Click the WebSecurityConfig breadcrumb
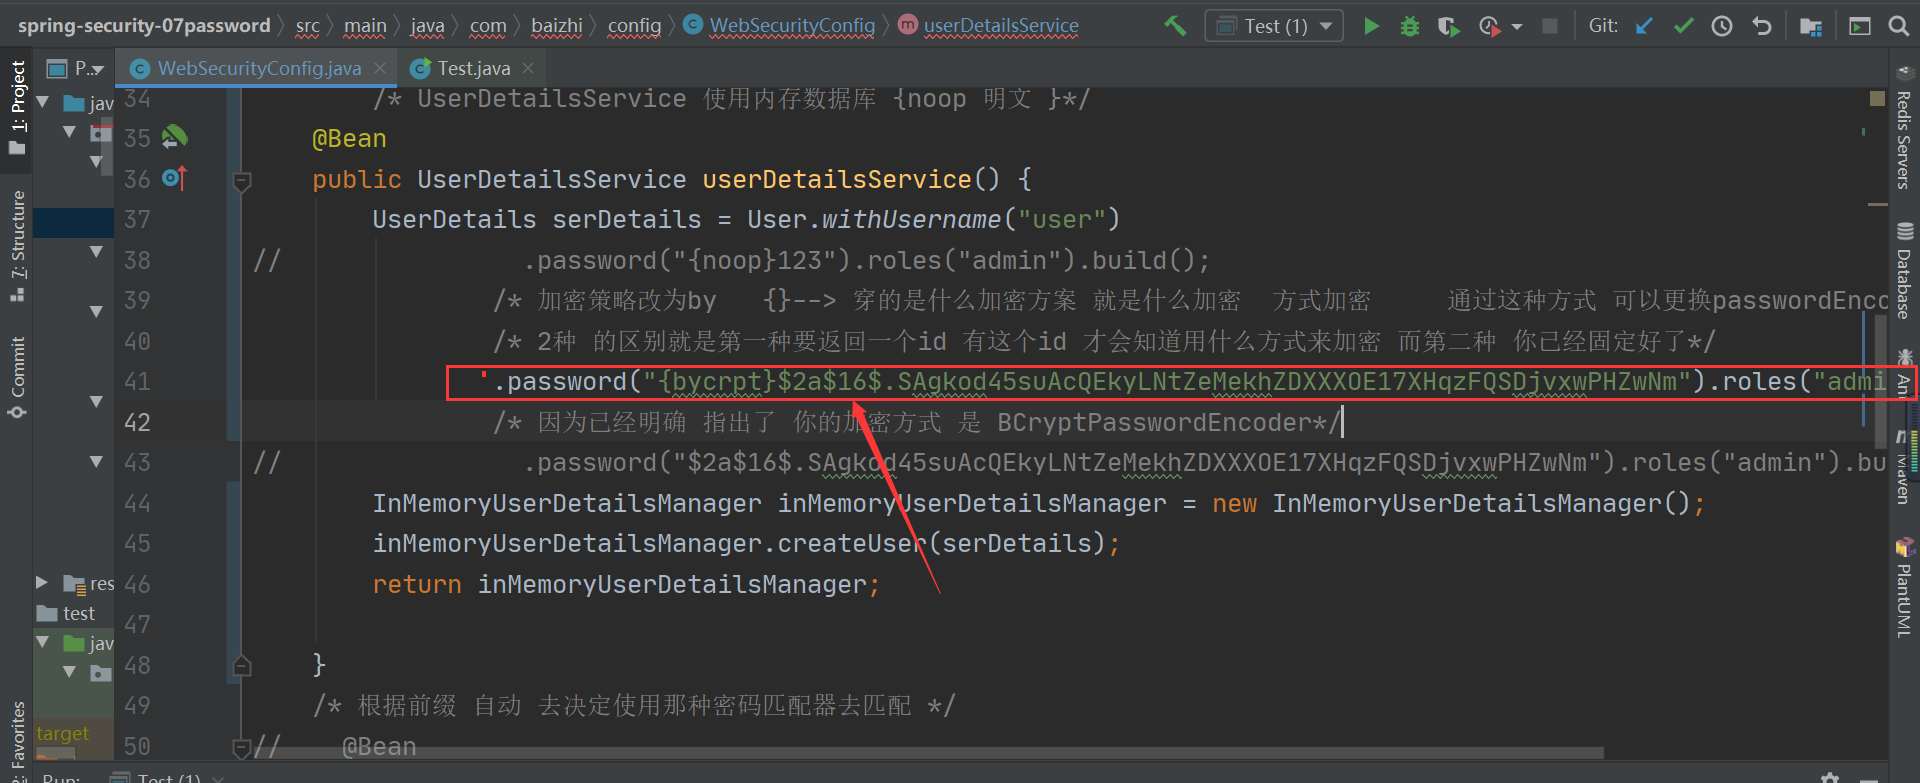Screen dimensions: 1920x783 (x=780, y=26)
